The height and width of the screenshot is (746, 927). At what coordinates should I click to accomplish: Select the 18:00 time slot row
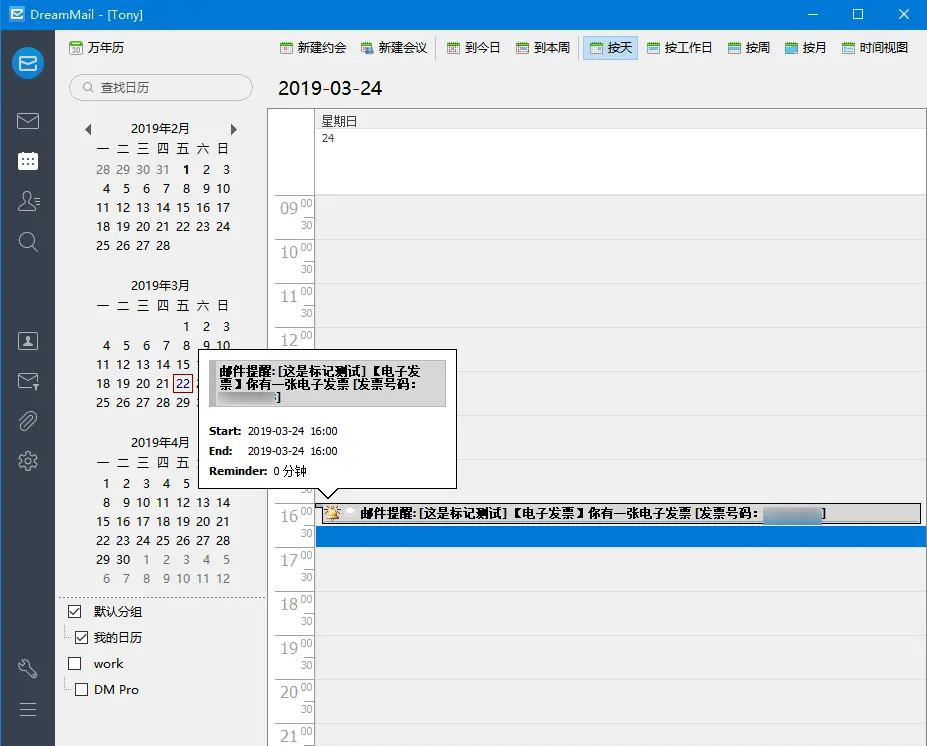[620, 602]
